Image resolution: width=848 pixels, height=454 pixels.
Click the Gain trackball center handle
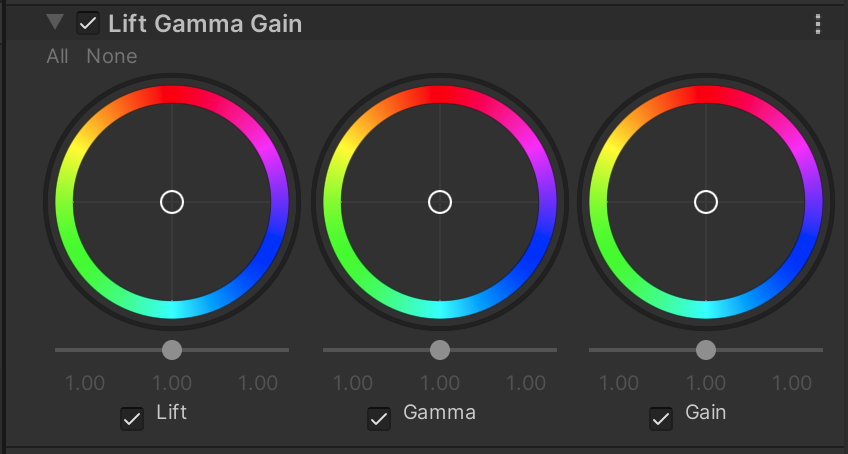pos(706,202)
